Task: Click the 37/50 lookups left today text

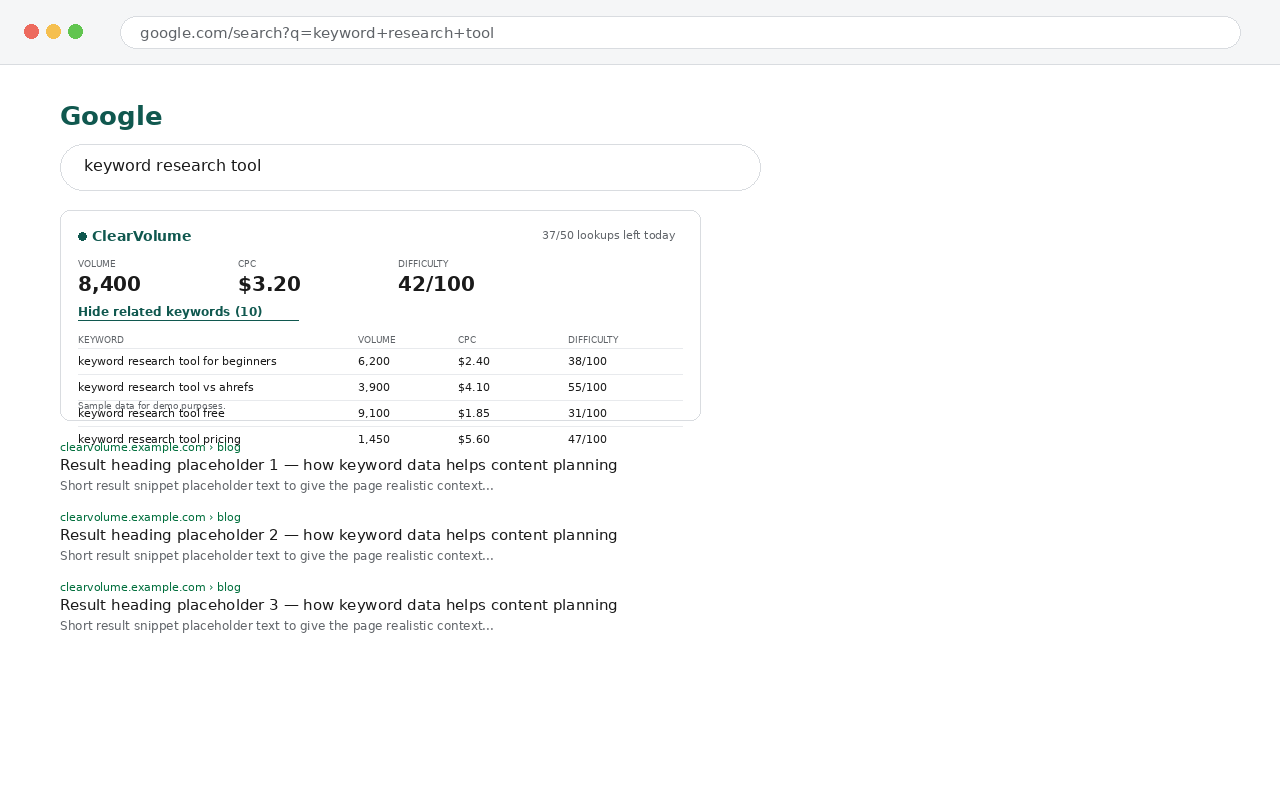Action: click(608, 236)
